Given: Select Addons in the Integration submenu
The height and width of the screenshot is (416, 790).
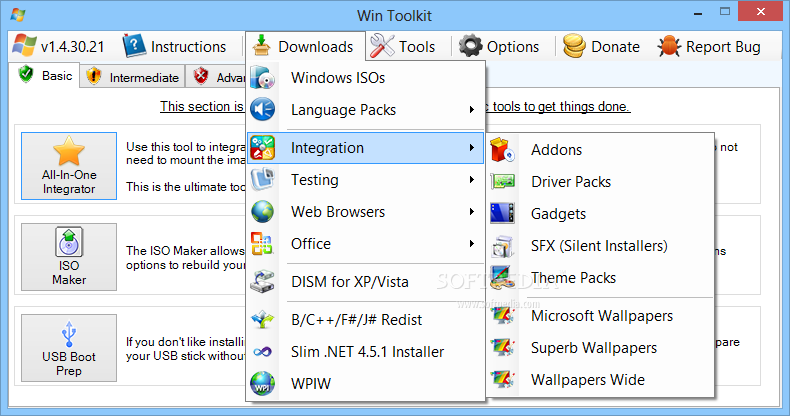Looking at the screenshot, I should pyautogui.click(x=601, y=150).
